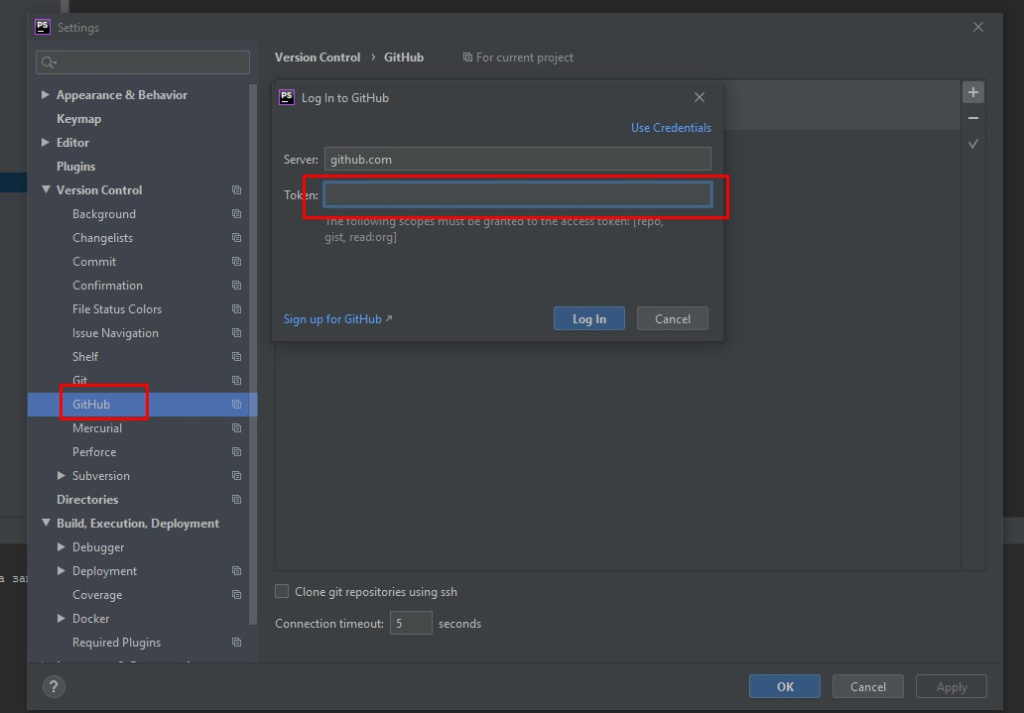Open File Status Colors settings
Screen dimensions: 1024x713
(x=117, y=309)
